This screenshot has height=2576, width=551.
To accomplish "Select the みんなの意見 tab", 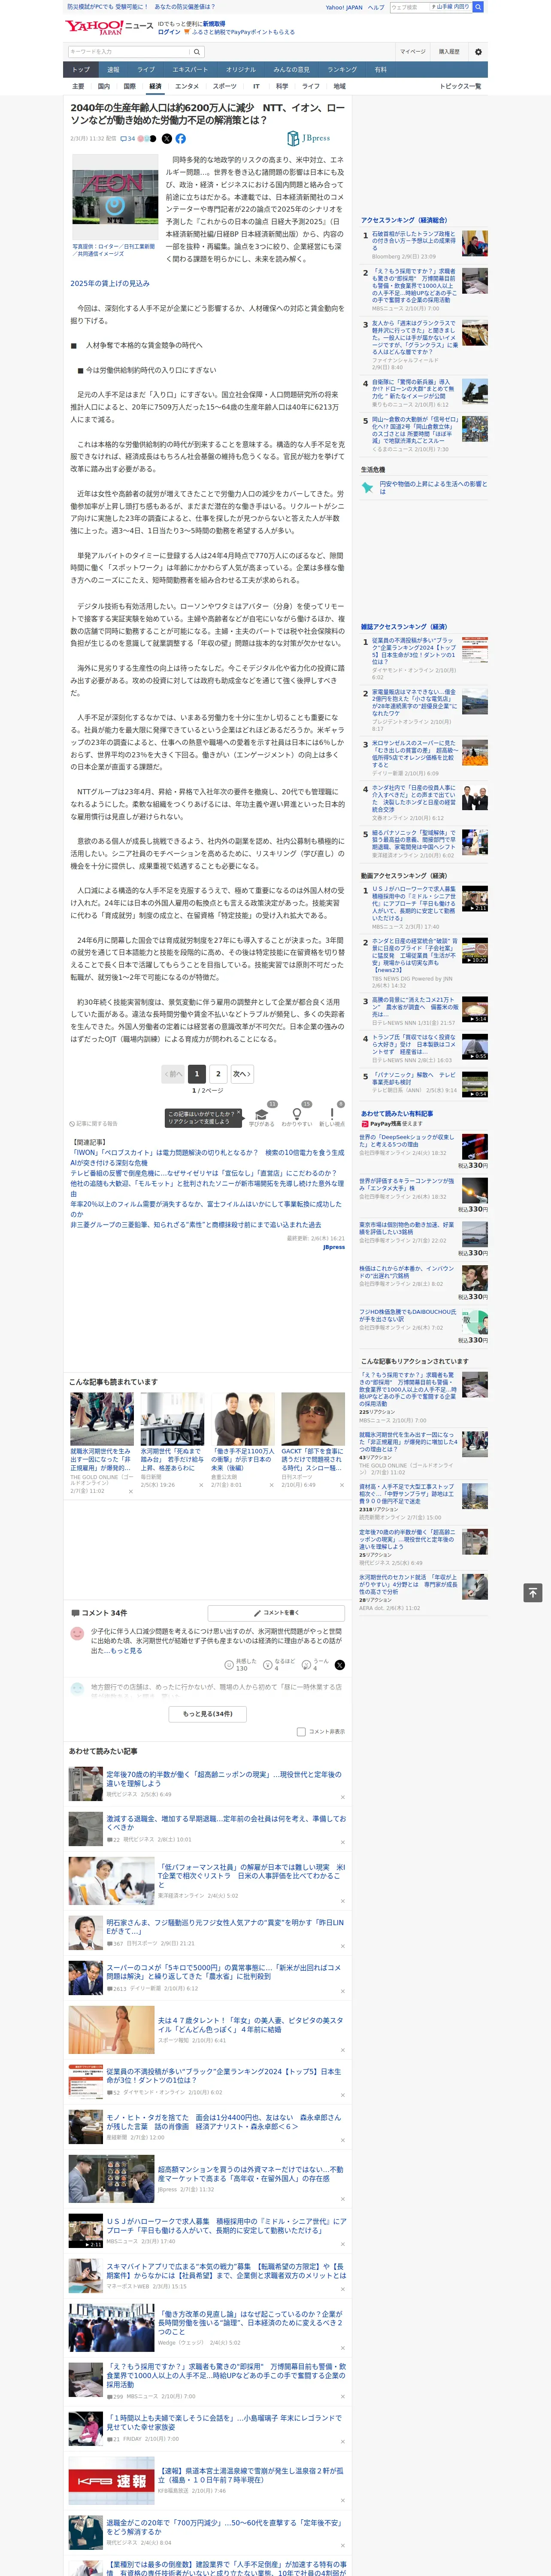I will coord(292,70).
